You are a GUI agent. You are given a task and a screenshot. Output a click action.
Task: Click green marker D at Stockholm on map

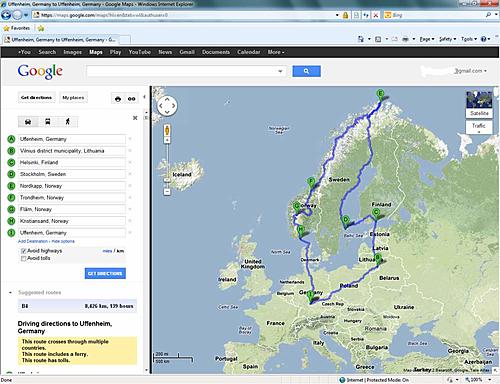pyautogui.click(x=346, y=221)
